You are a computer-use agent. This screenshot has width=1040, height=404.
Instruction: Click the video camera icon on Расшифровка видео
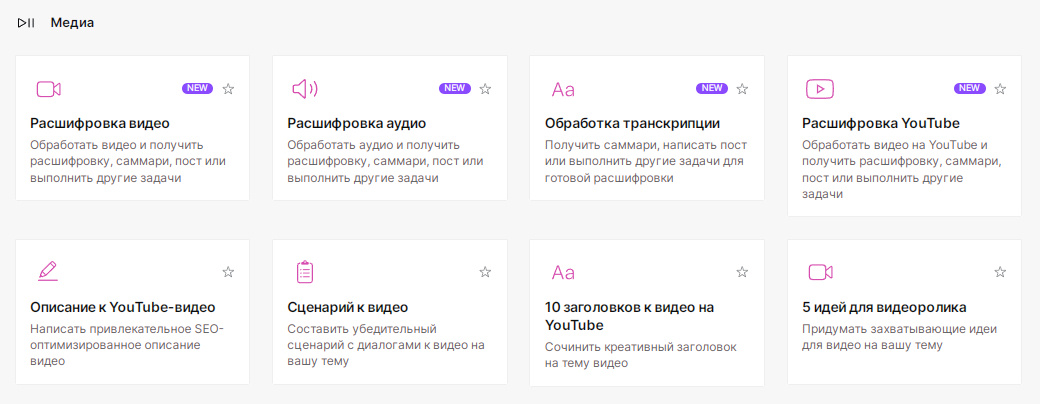click(x=48, y=89)
